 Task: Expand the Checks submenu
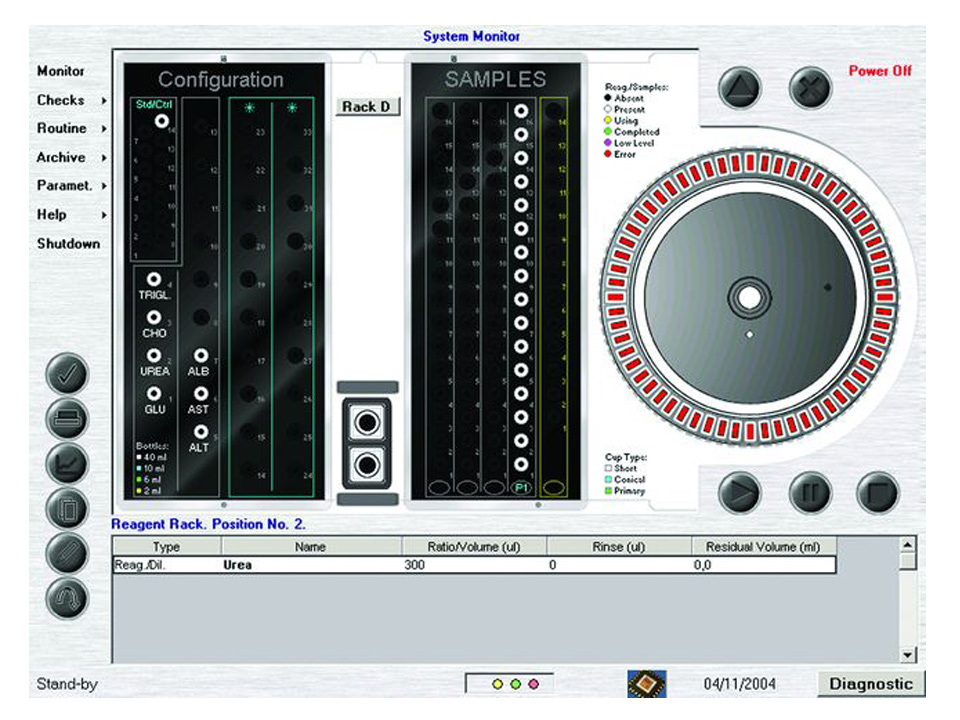pyautogui.click(x=70, y=100)
